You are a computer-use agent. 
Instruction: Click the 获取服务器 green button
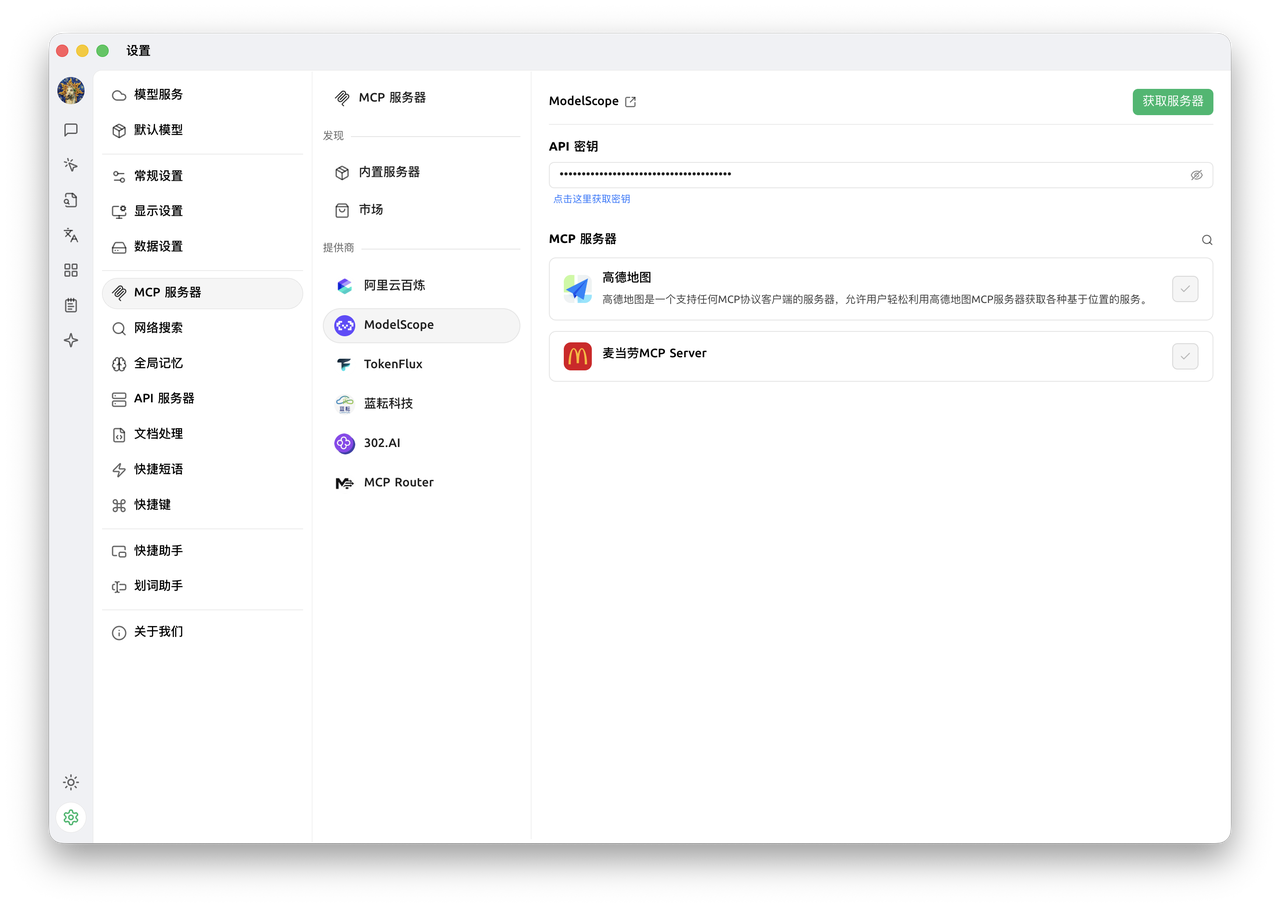click(x=1173, y=102)
